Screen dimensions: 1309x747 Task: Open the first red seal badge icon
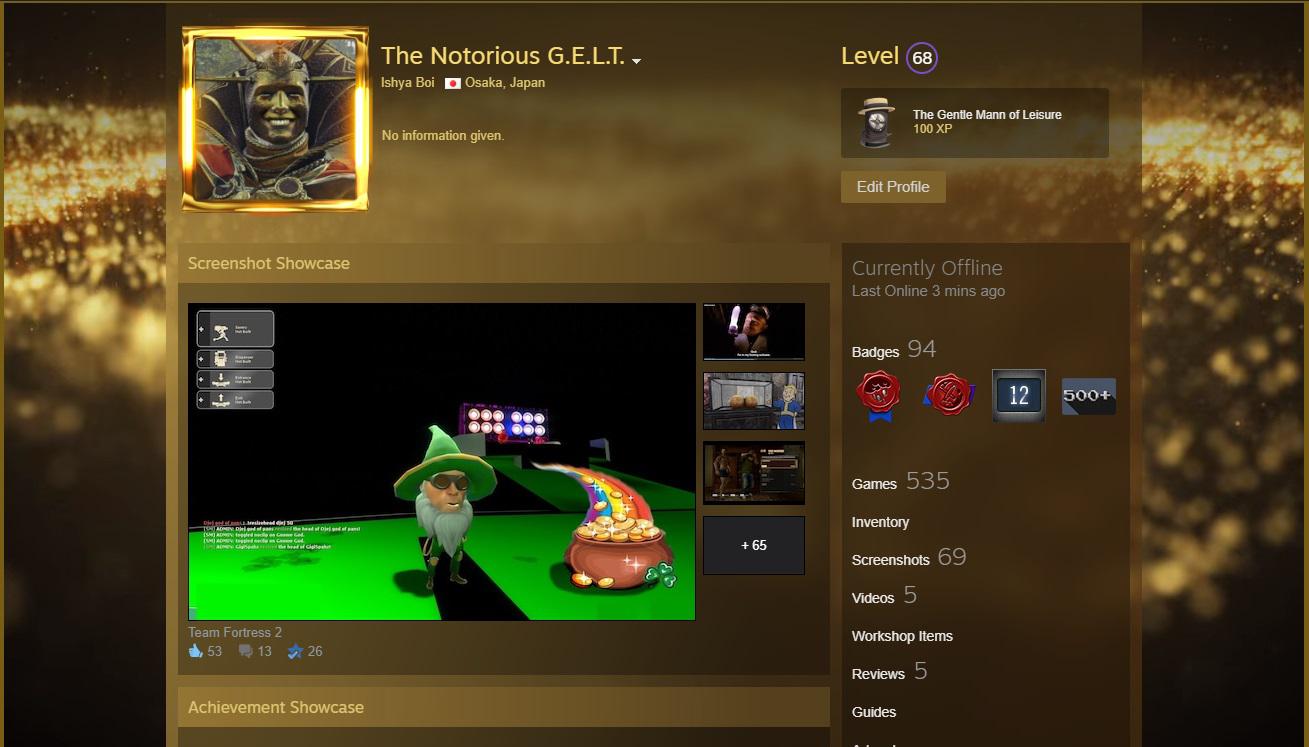click(x=878, y=396)
